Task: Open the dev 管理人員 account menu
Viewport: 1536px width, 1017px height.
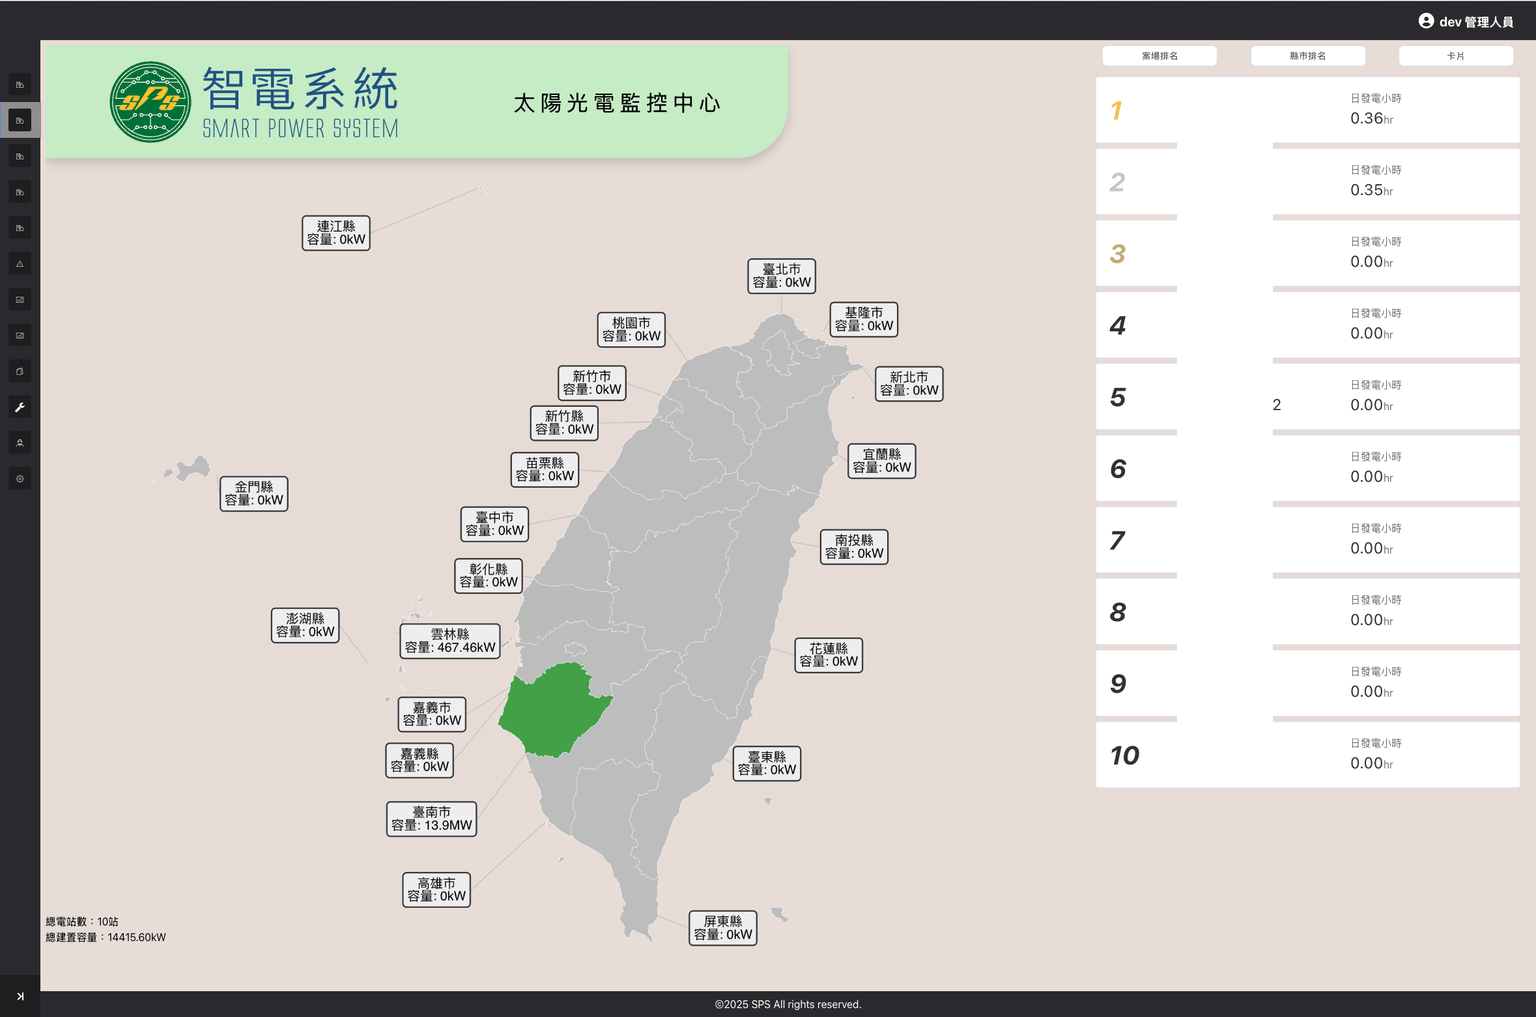Action: click(1466, 21)
